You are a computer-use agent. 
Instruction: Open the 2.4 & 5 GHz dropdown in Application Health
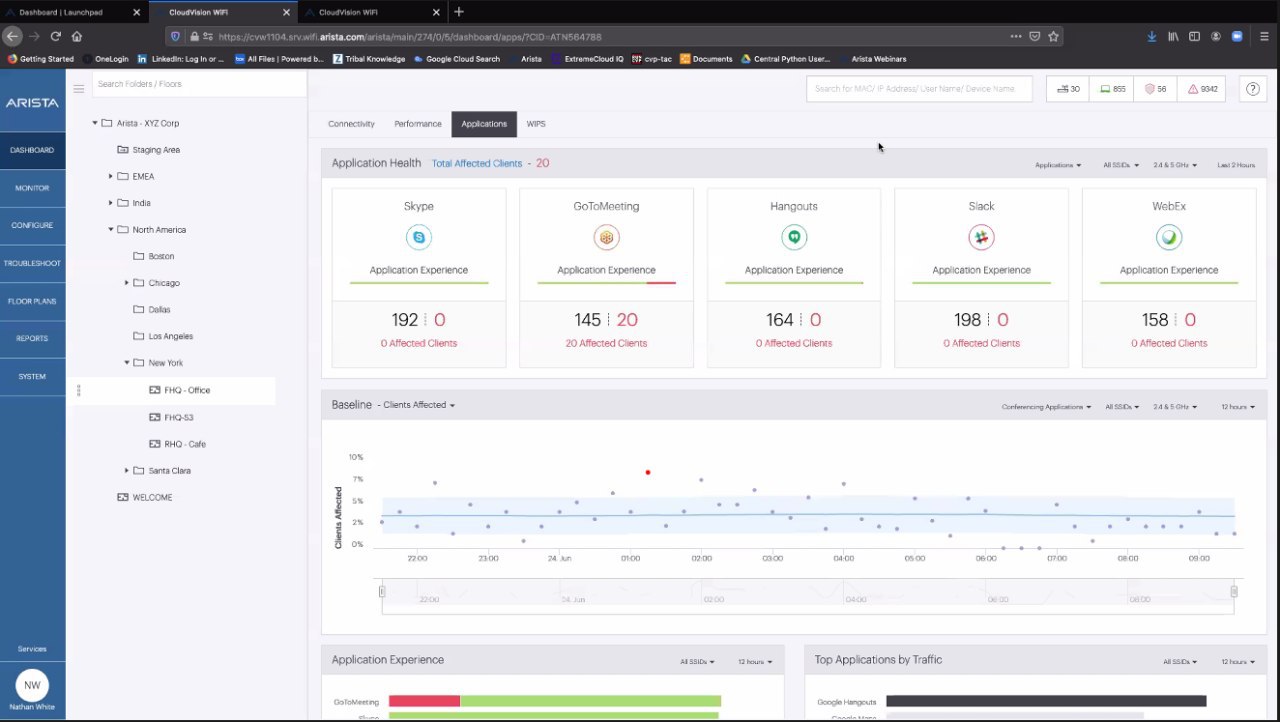point(1175,165)
